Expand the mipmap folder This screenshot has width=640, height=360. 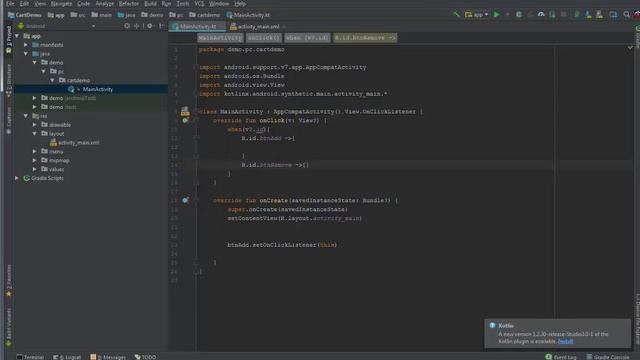pos(35,160)
